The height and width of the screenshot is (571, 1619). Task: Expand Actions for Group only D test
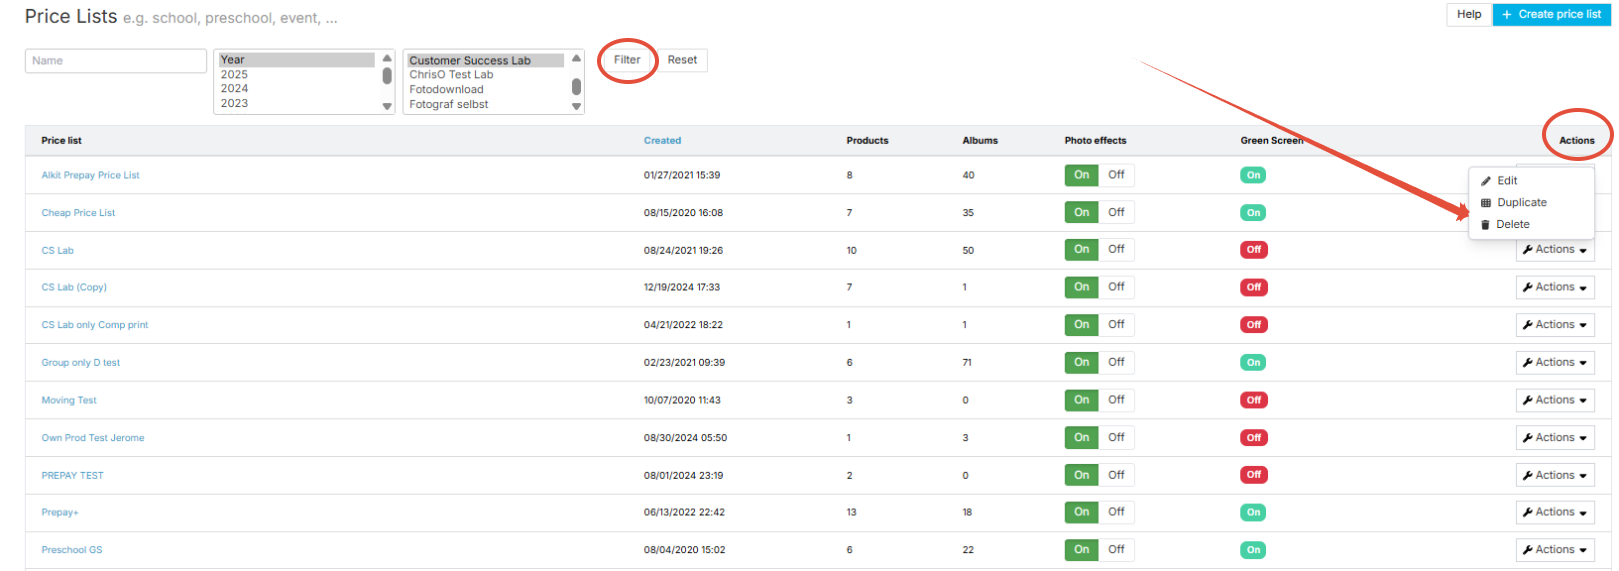[1555, 363]
